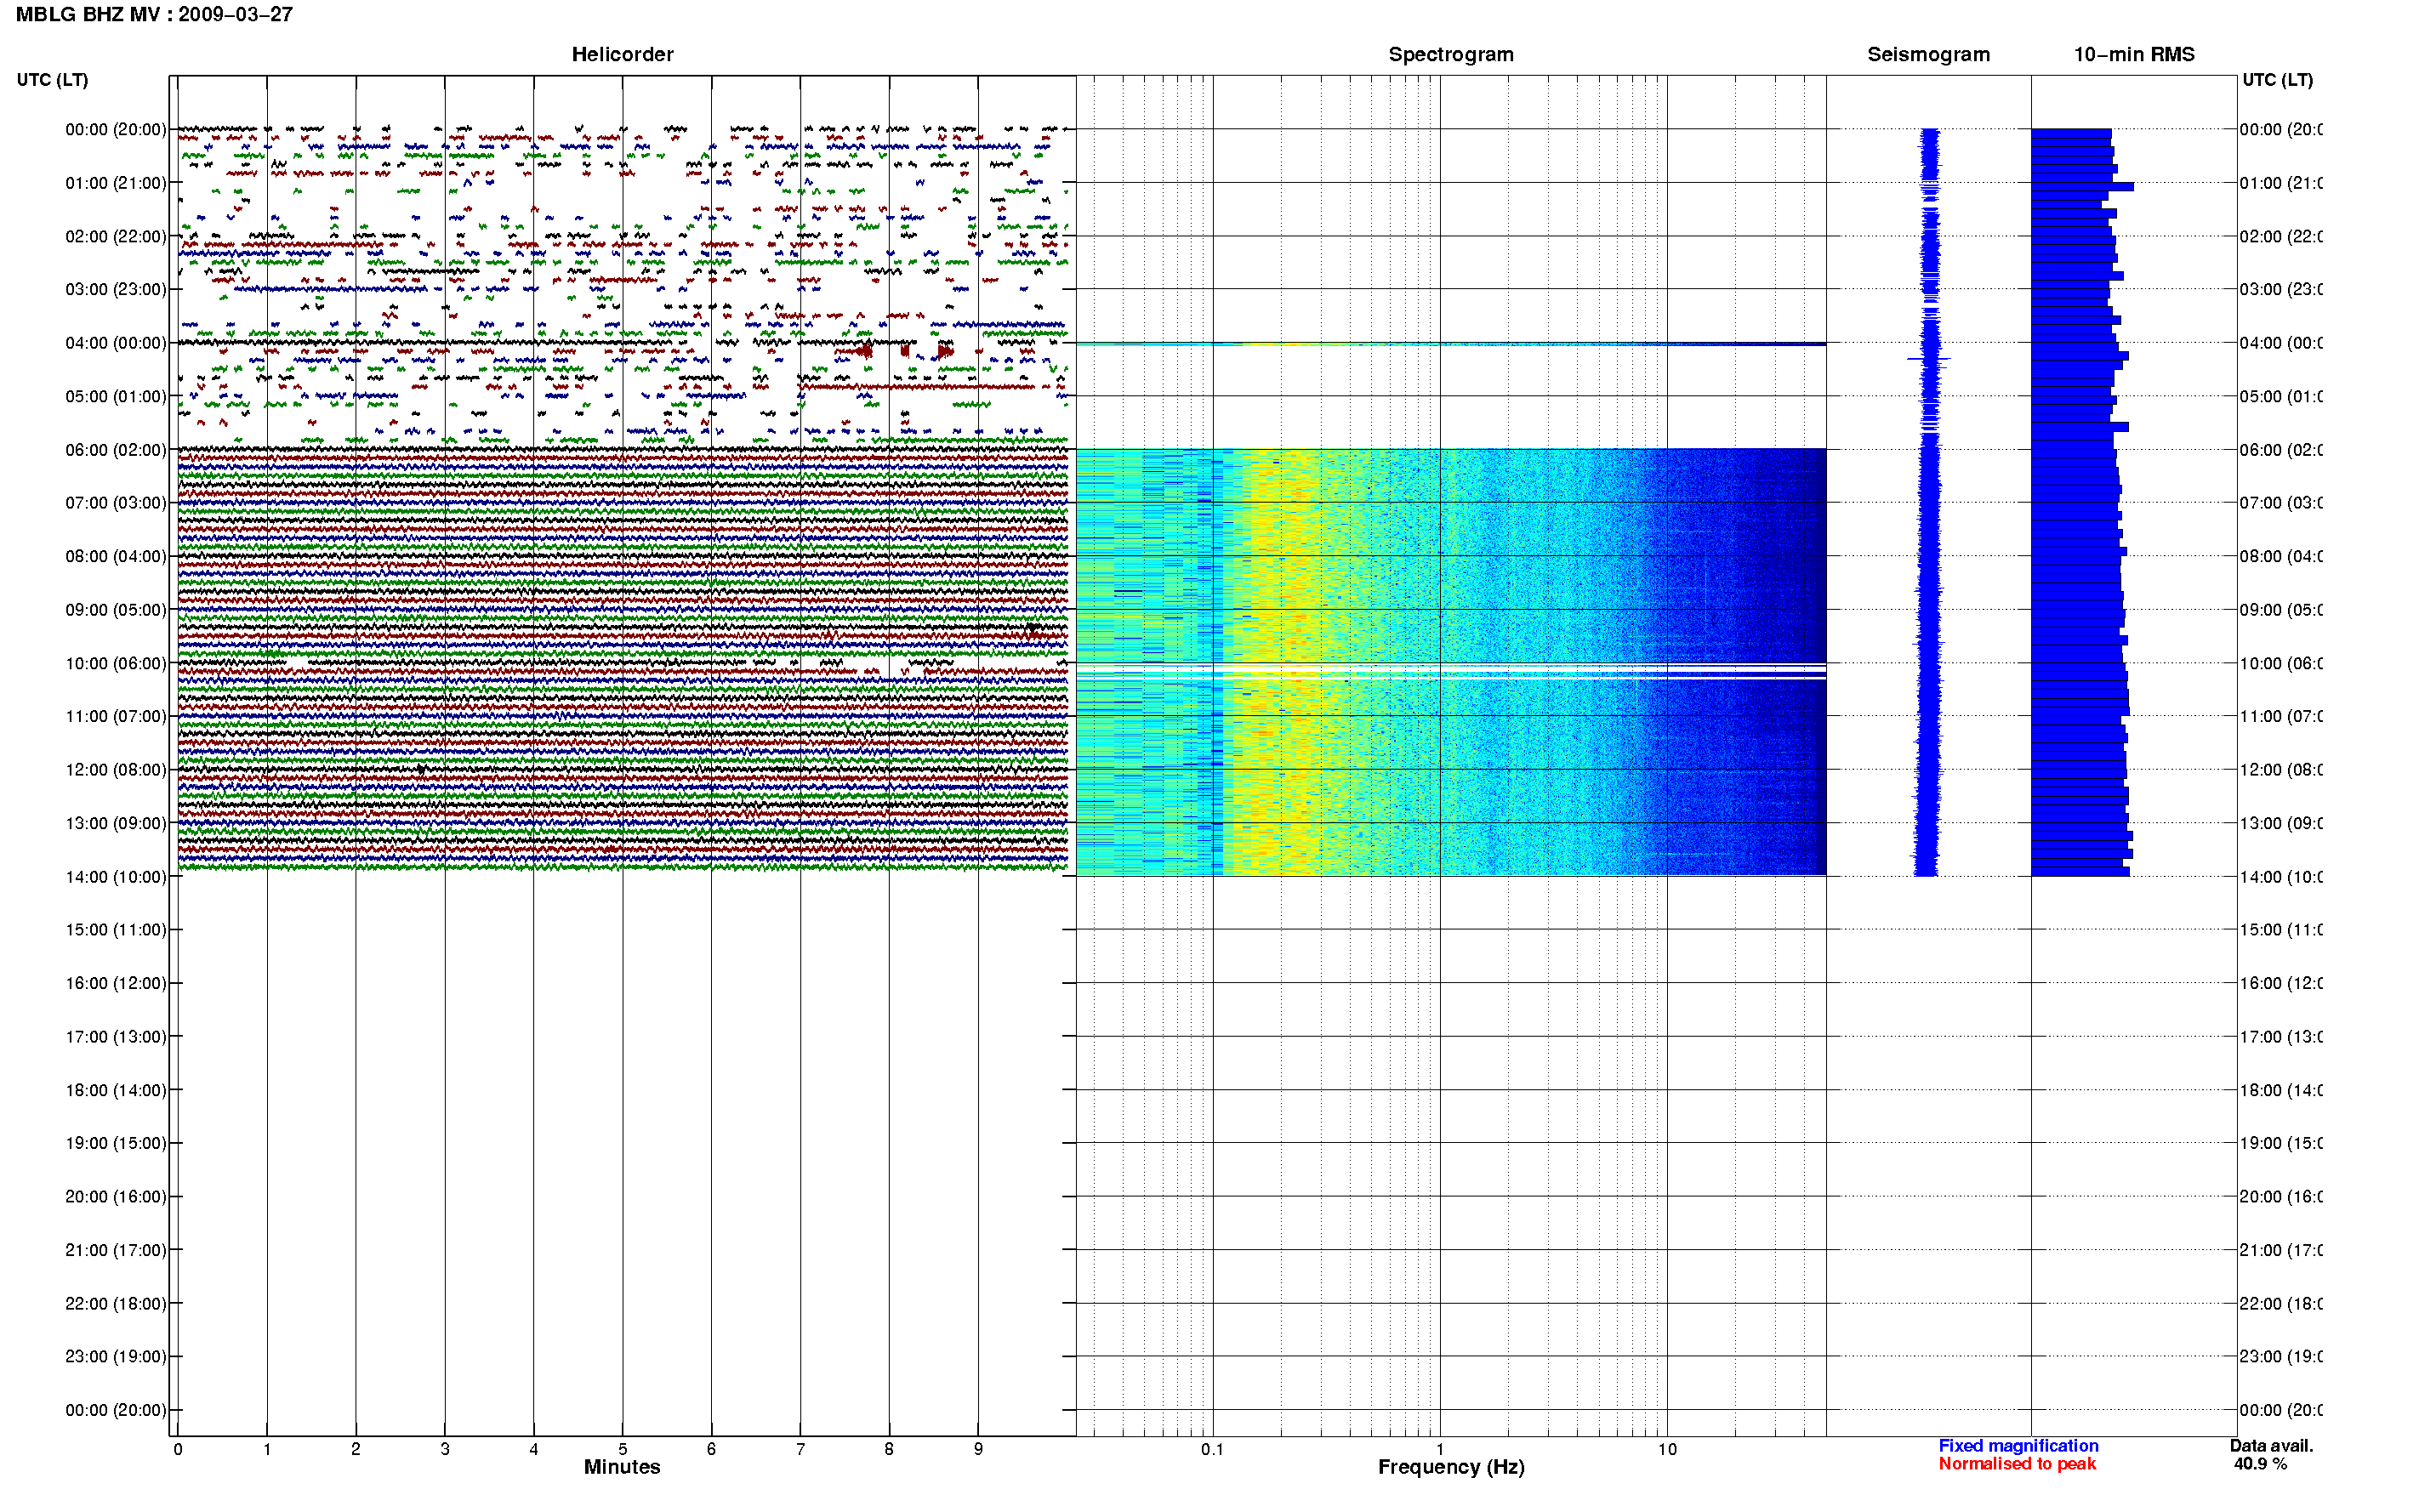This screenshot has width=2419, height=1512.
Task: Click the '02:00 (22:00)' time label on left axis
Action: 116,237
